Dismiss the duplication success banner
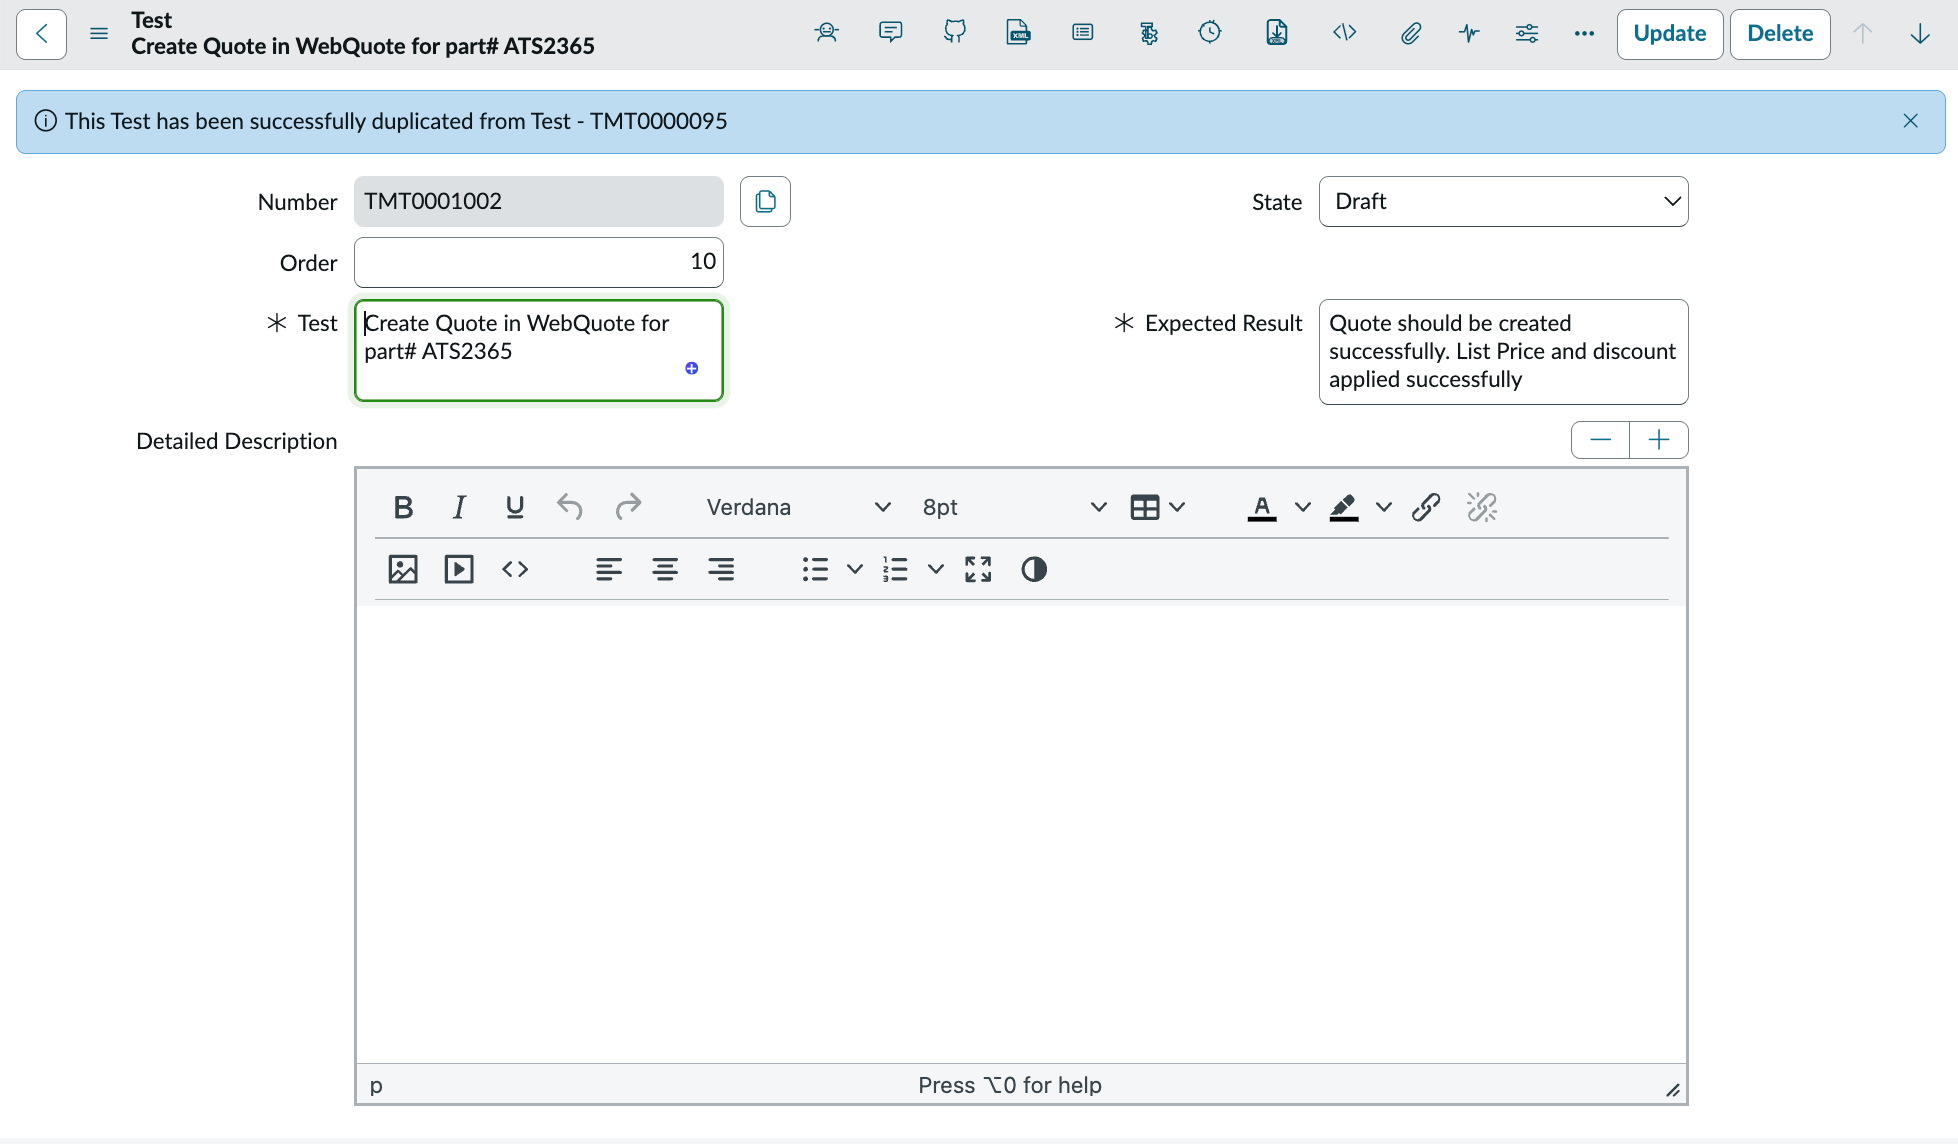The width and height of the screenshot is (1958, 1144). 1910,121
